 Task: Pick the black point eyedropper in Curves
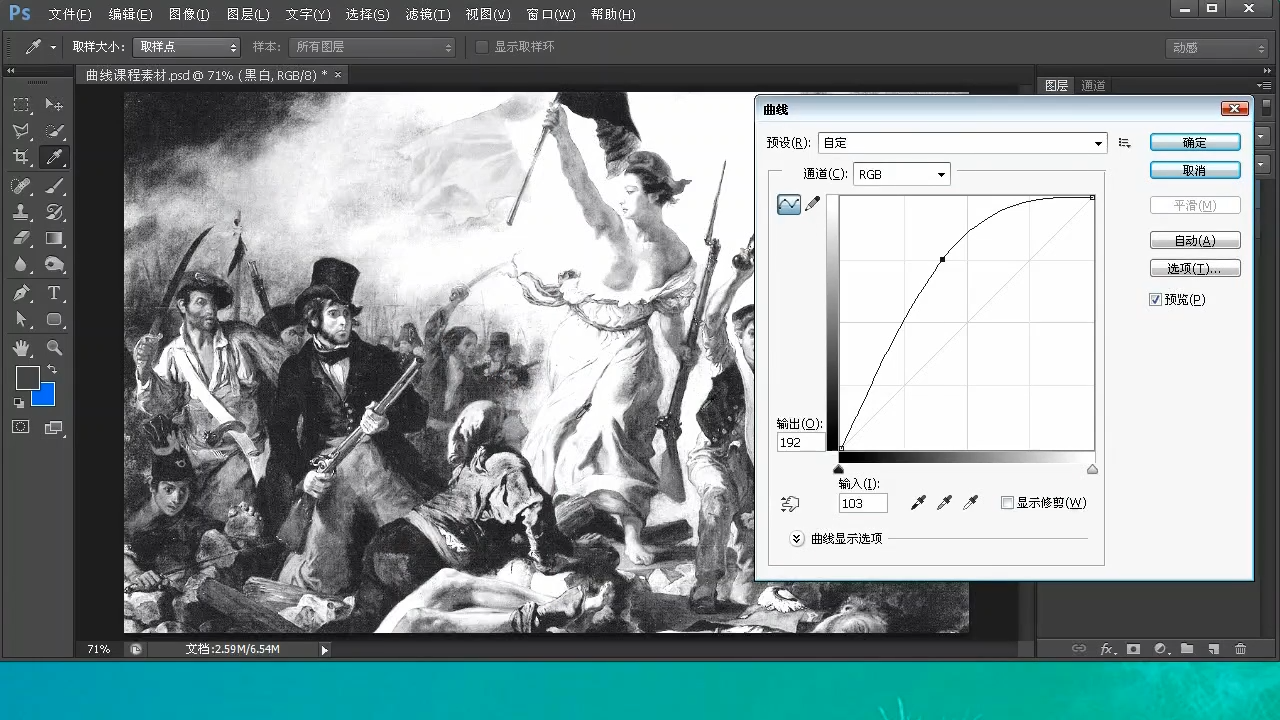click(x=918, y=503)
